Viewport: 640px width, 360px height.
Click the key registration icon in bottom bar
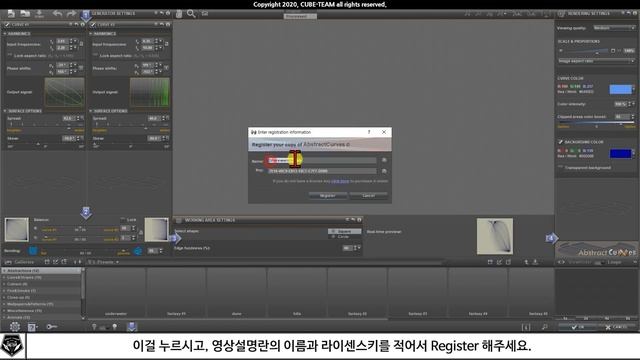[52, 327]
